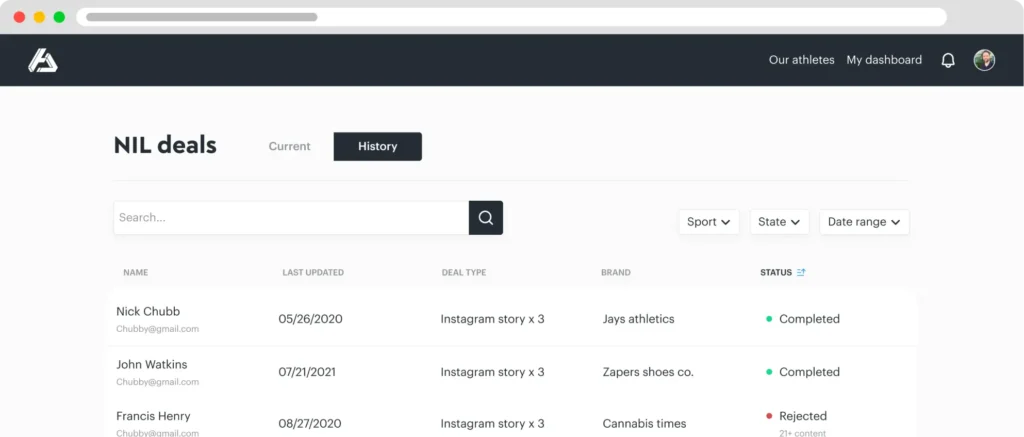This screenshot has width=1024, height=437.
Task: Click the browser address bar
Action: coord(511,17)
